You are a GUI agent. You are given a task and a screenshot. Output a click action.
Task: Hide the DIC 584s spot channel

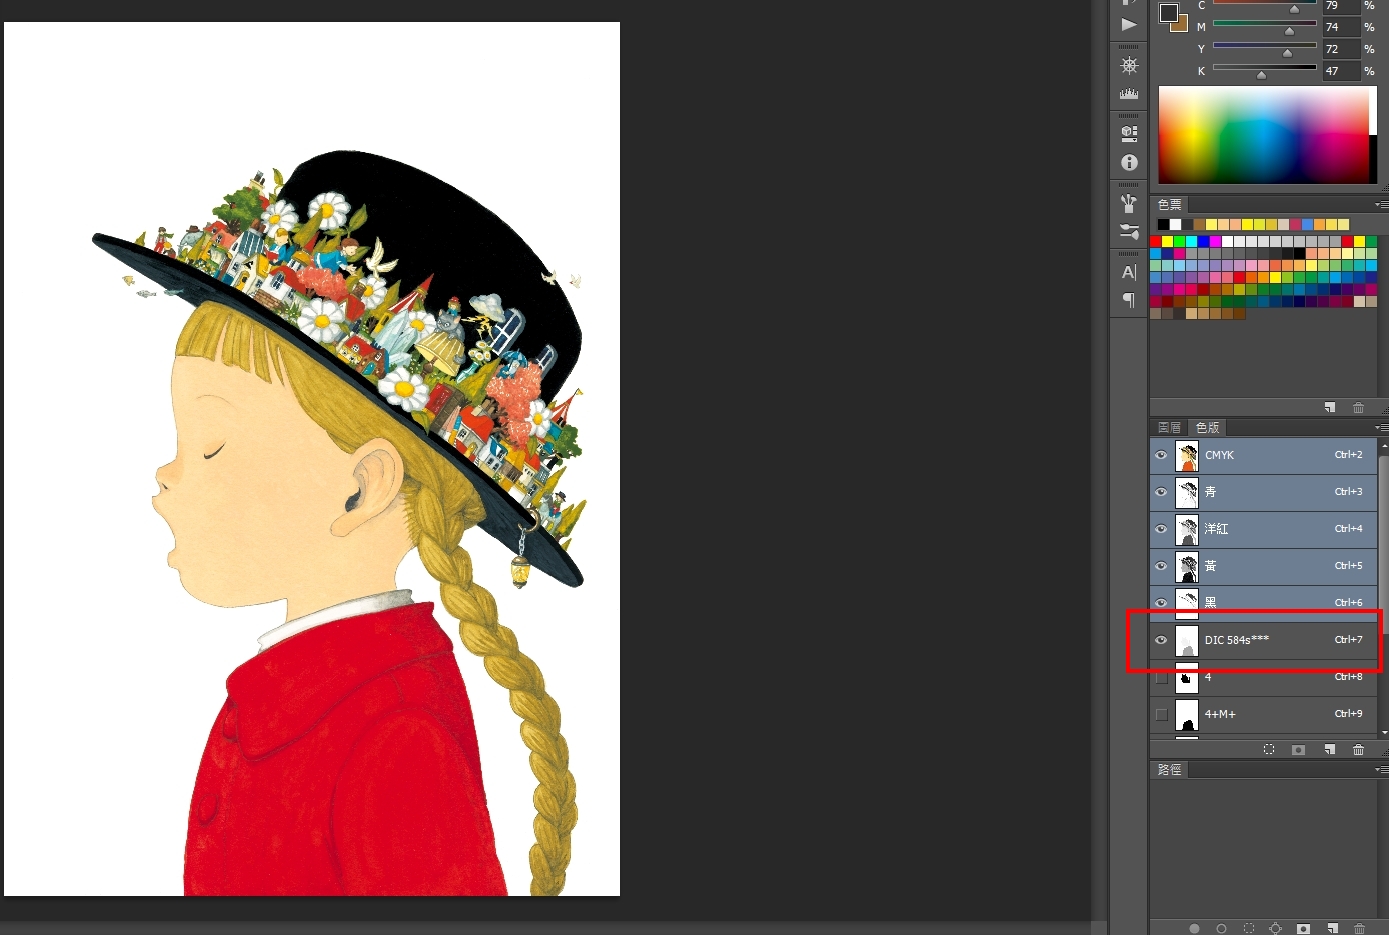tap(1161, 640)
